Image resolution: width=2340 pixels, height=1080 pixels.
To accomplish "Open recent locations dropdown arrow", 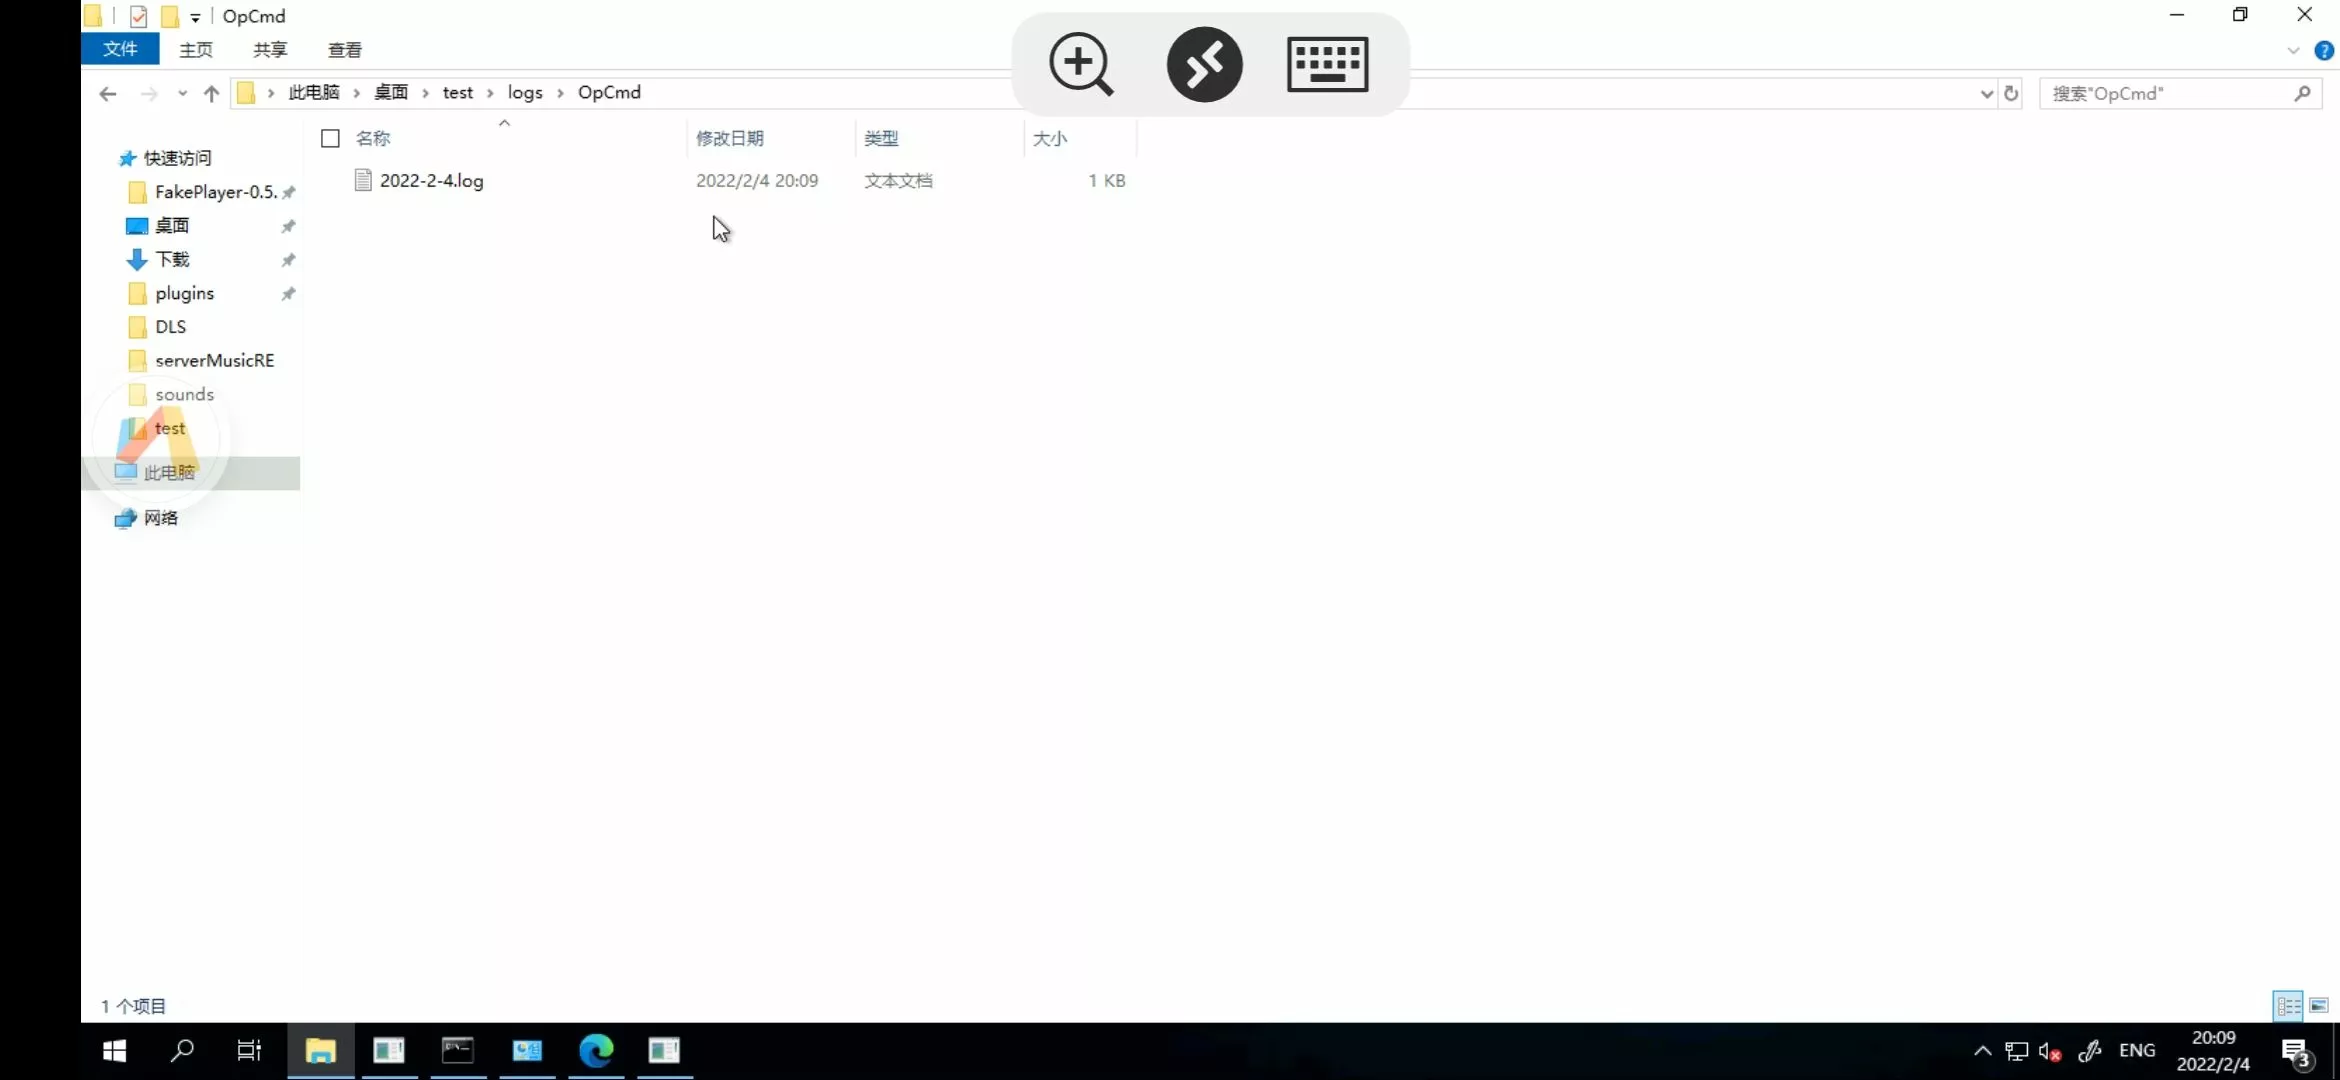I will tap(182, 93).
